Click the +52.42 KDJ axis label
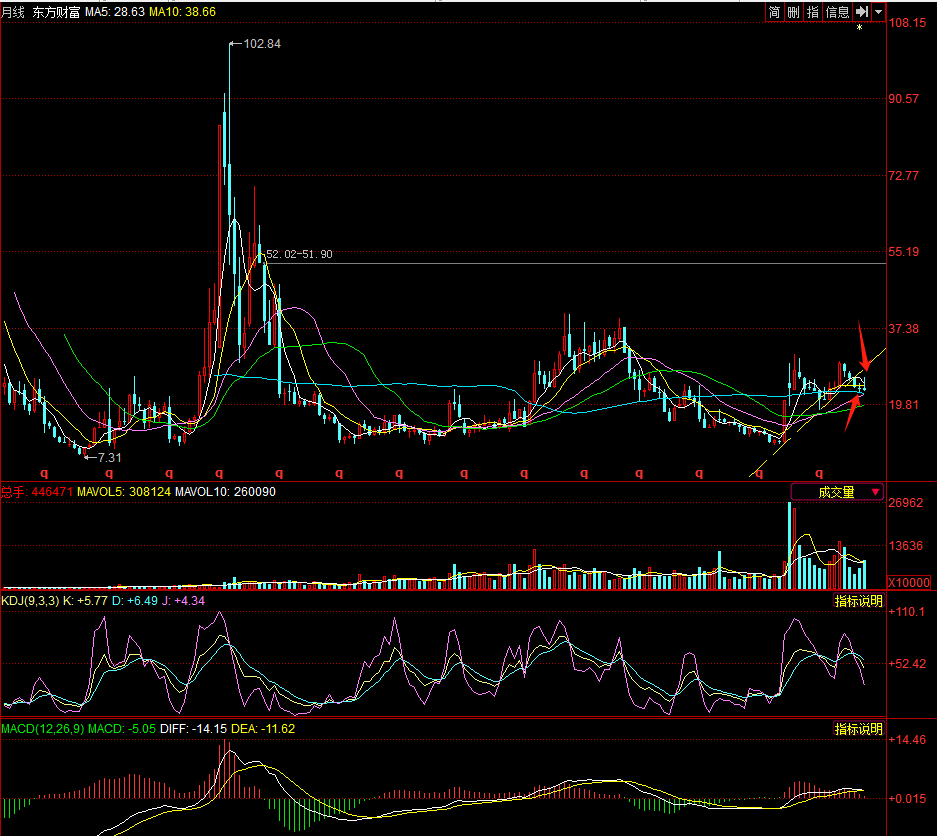 click(907, 664)
